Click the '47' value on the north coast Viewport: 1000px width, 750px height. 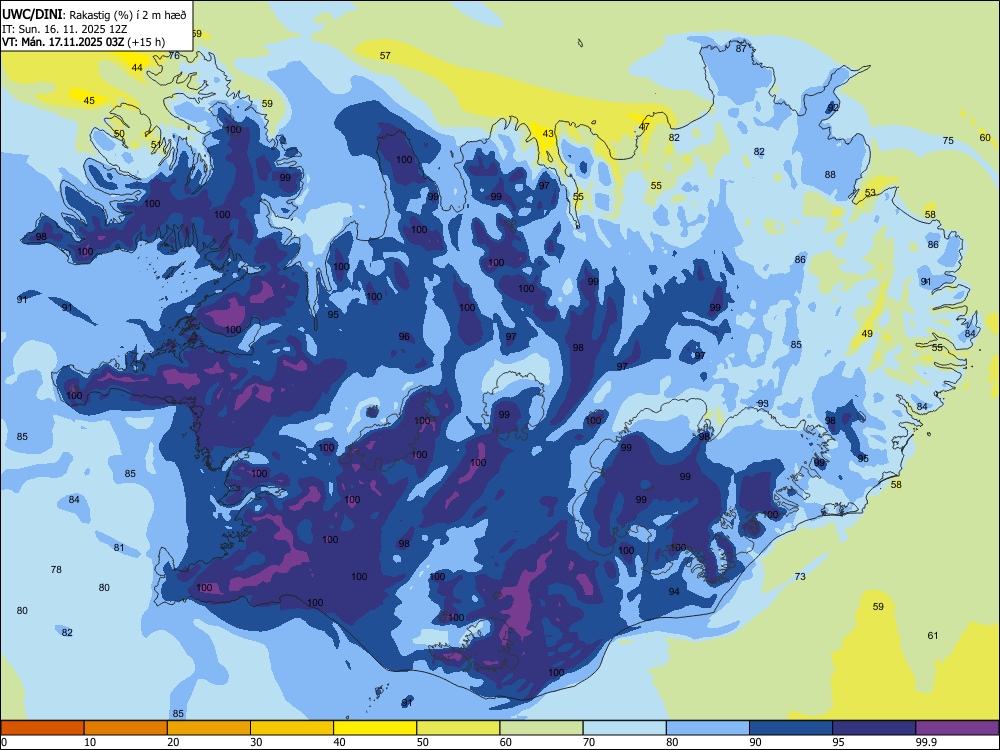[644, 126]
